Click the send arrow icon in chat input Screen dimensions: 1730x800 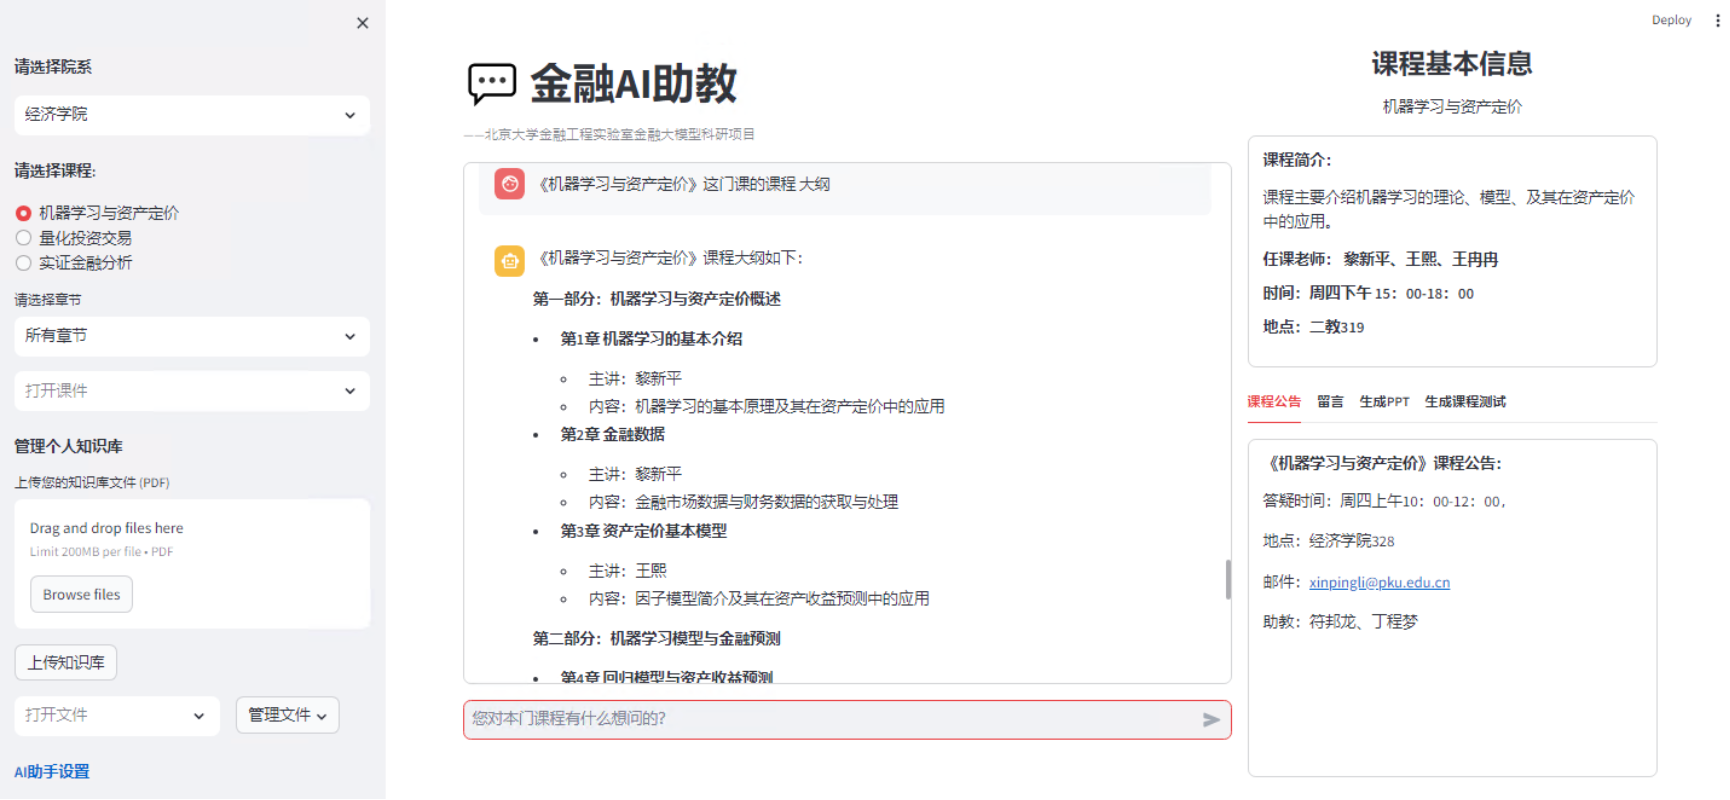click(x=1210, y=719)
